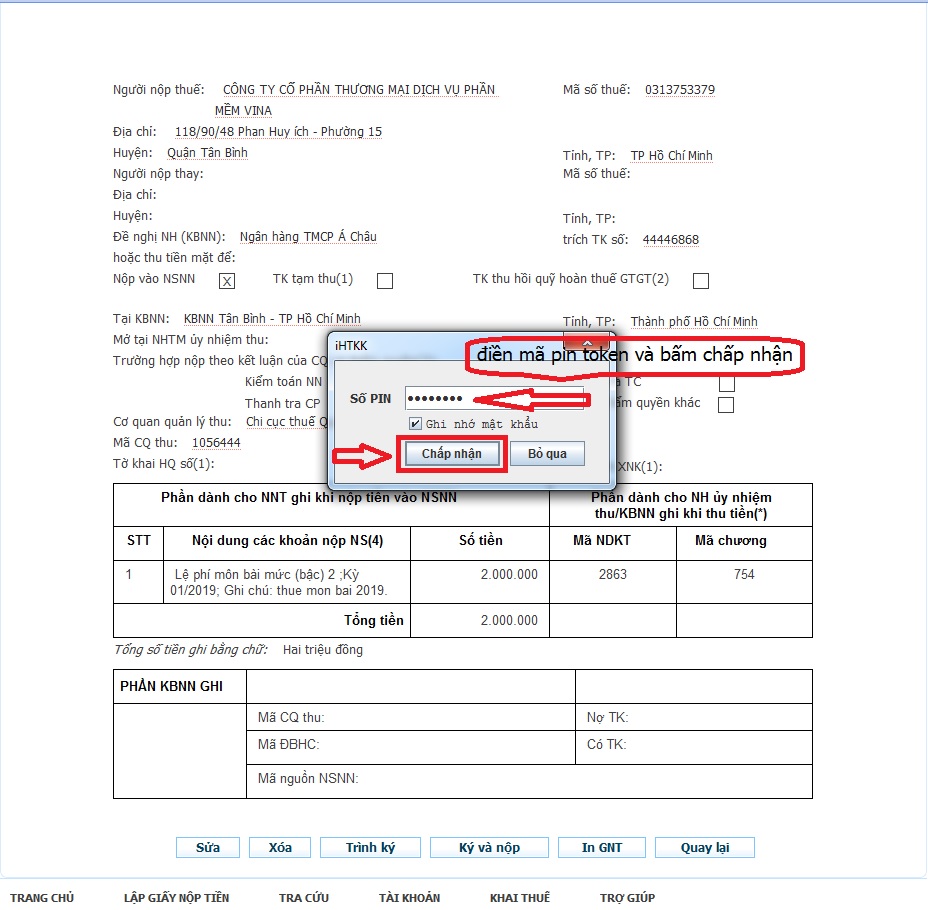Click the Ký và nộp button
928x910 pixels.
[489, 848]
